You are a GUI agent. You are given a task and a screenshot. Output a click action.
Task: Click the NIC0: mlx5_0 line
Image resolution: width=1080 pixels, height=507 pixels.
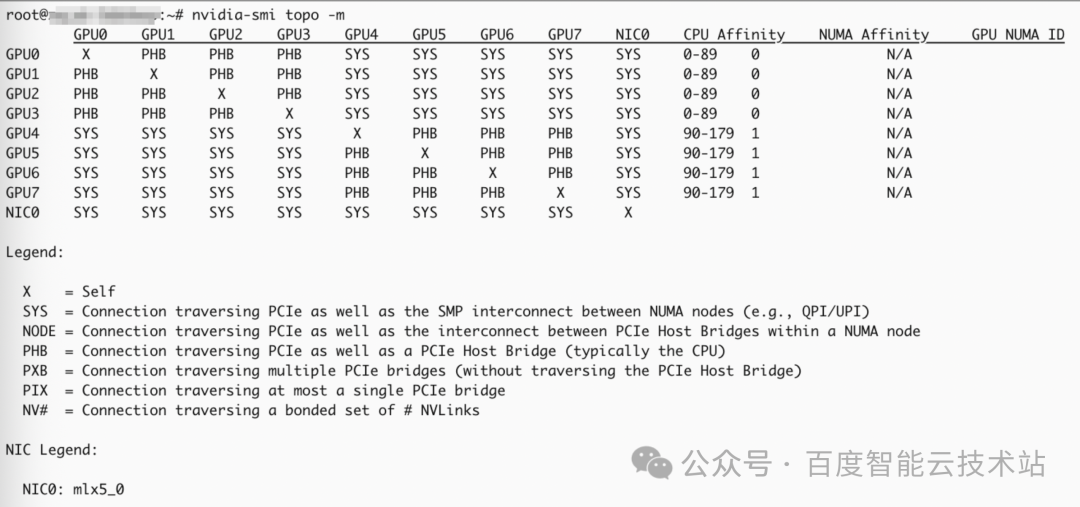pos(73,490)
